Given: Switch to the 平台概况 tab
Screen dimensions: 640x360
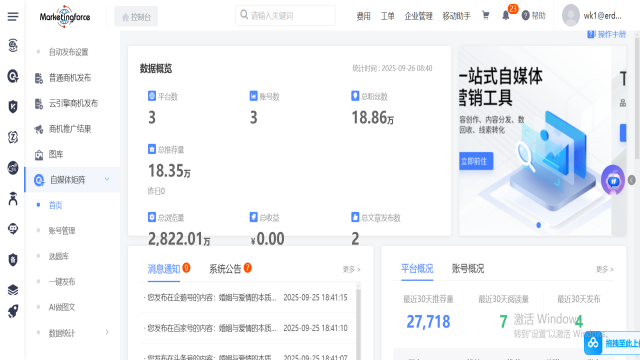Looking at the screenshot, I should click(417, 269).
